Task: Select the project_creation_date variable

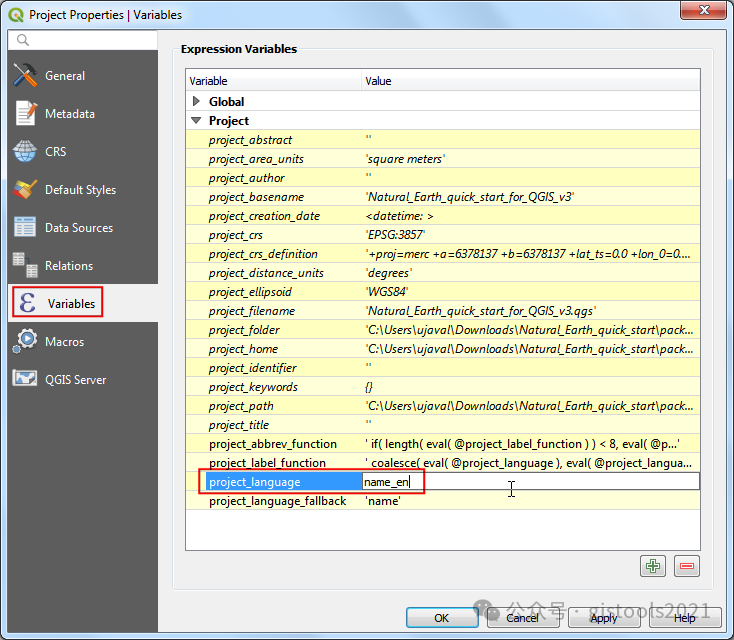Action: [x=264, y=216]
